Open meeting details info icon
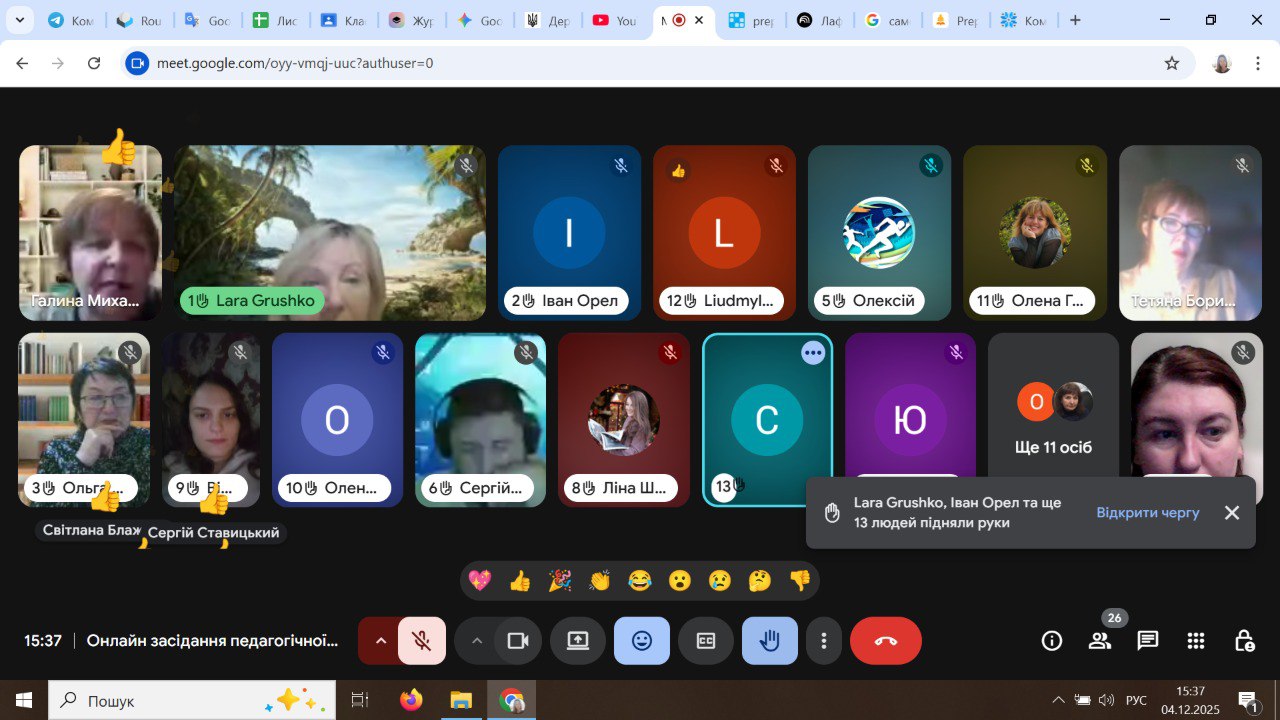 coord(1051,641)
